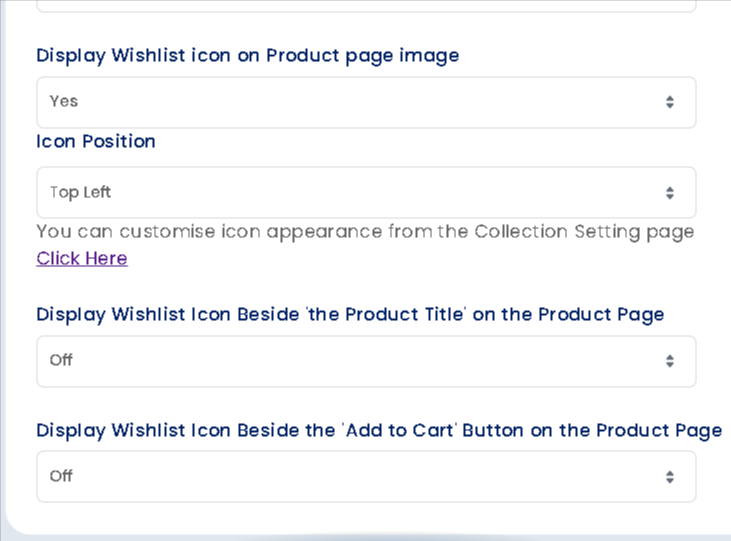Click the 'Top Left' value text
The height and width of the screenshot is (541, 731).
[x=80, y=192]
